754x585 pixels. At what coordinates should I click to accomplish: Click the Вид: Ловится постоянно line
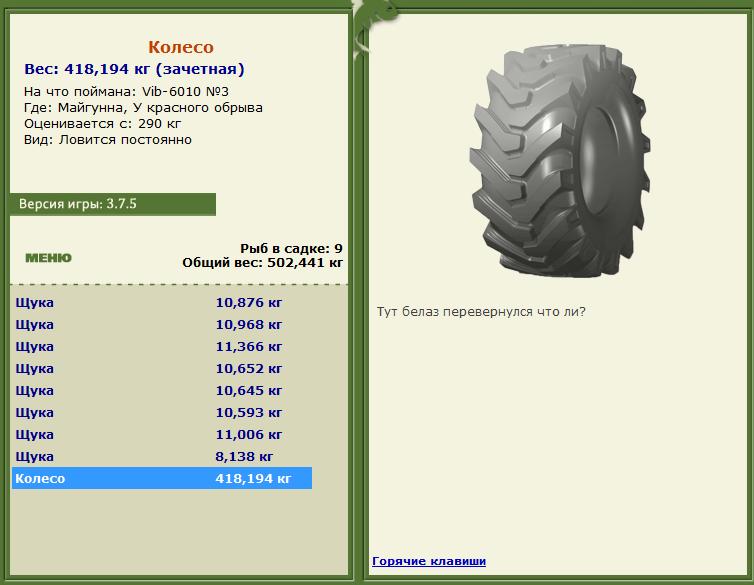coord(108,140)
